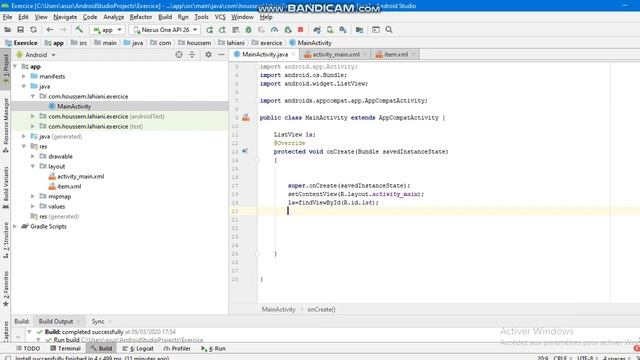Build project with the hammer icon
The image size is (640, 360).
79,30
